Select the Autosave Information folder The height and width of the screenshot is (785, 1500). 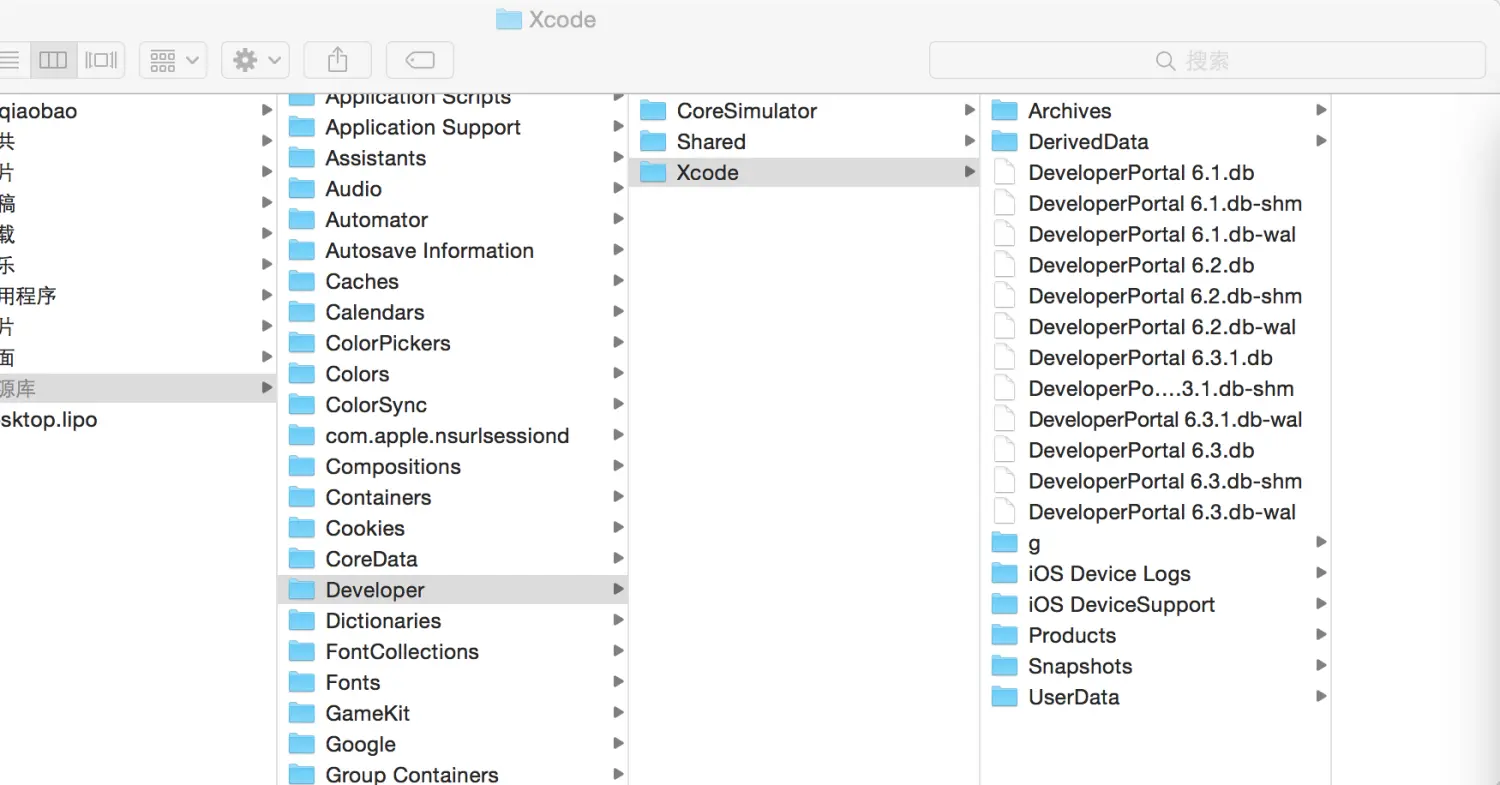click(x=452, y=251)
